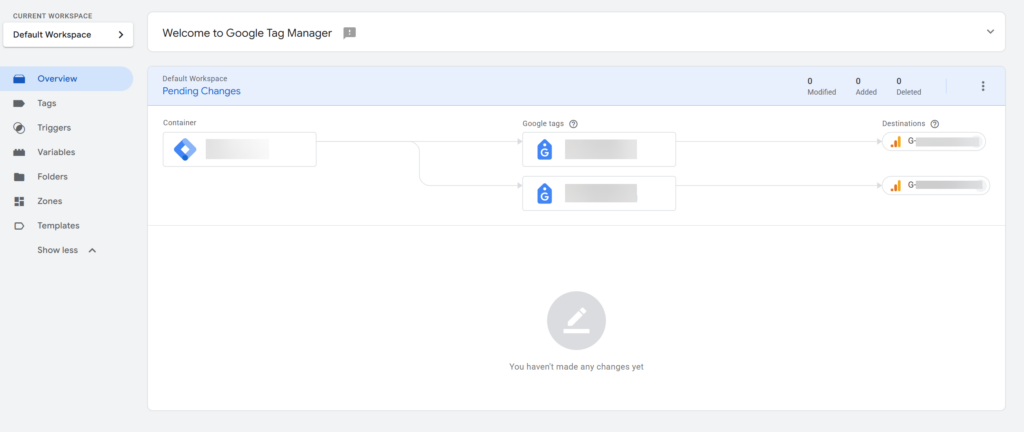Click the Destinations heading text
This screenshot has width=1024, height=432.
[904, 123]
